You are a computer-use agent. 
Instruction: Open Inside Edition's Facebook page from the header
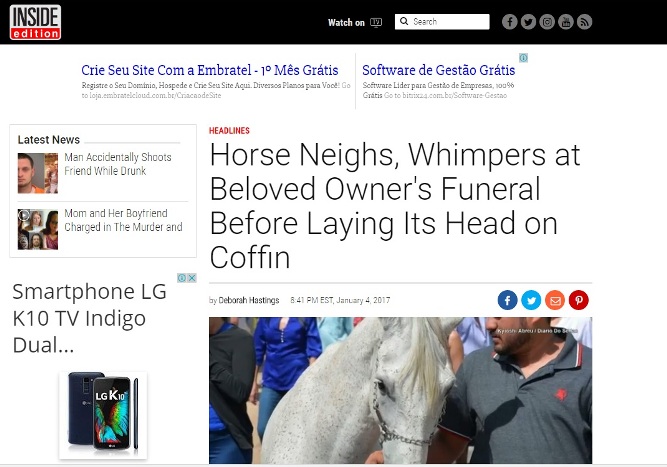(x=509, y=22)
